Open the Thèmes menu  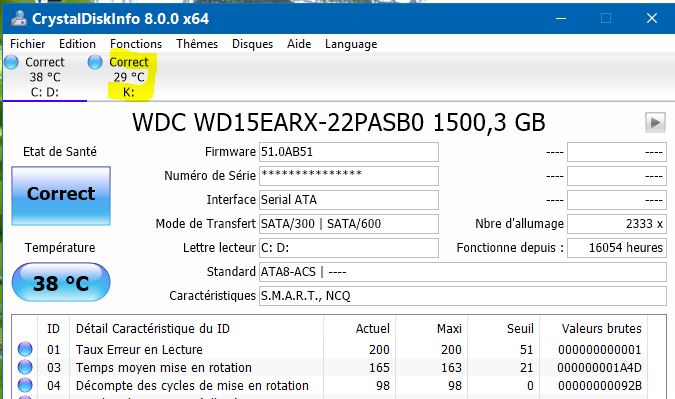(x=197, y=44)
